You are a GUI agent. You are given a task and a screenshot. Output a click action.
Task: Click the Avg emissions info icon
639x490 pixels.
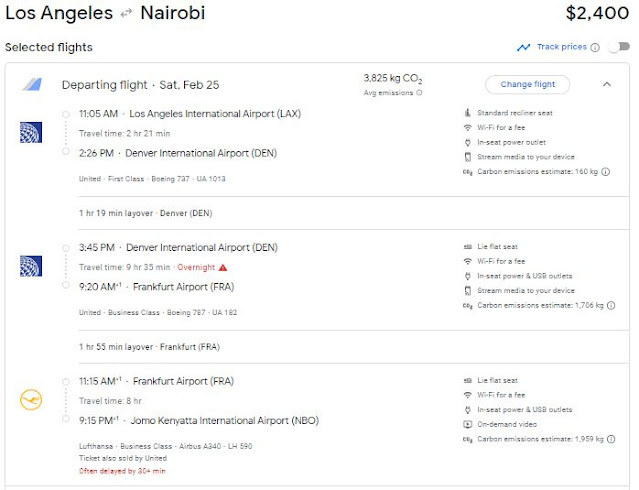[x=419, y=93]
